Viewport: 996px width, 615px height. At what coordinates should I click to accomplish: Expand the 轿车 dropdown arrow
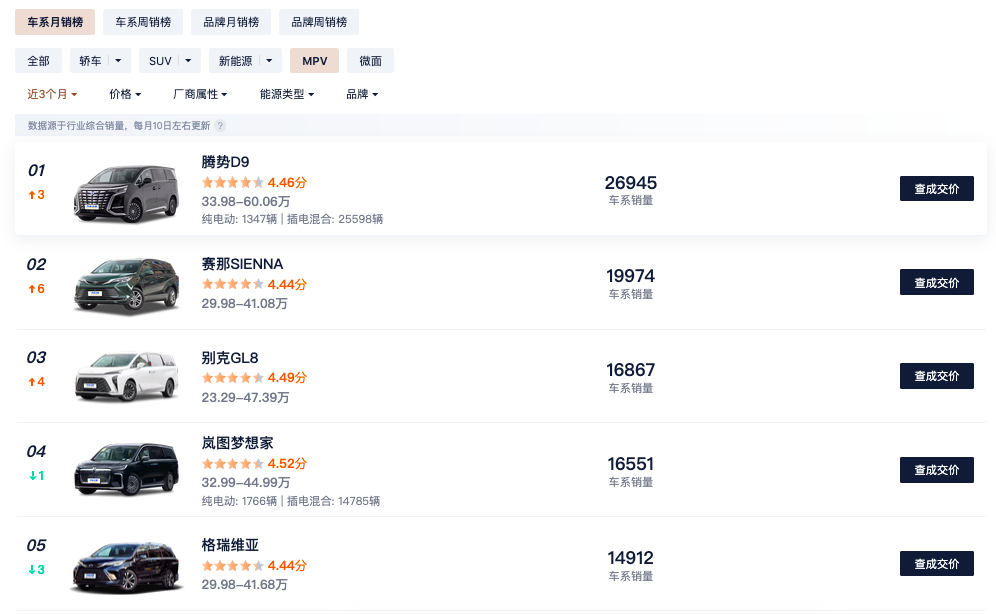point(119,61)
